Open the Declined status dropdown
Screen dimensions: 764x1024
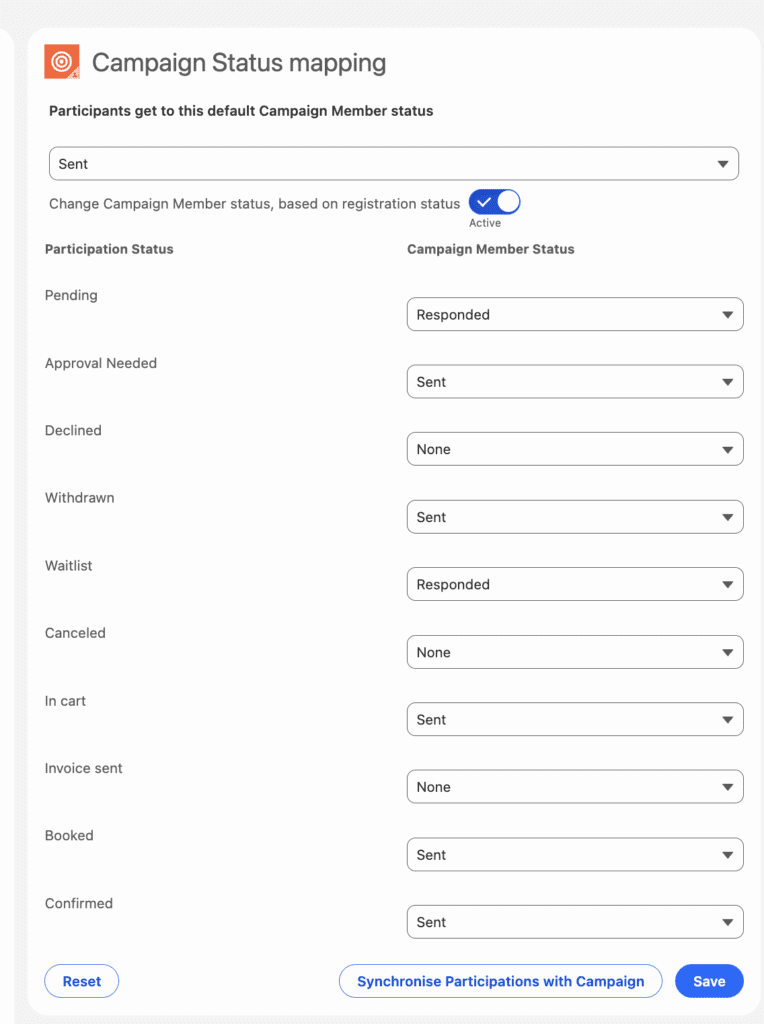pos(574,449)
